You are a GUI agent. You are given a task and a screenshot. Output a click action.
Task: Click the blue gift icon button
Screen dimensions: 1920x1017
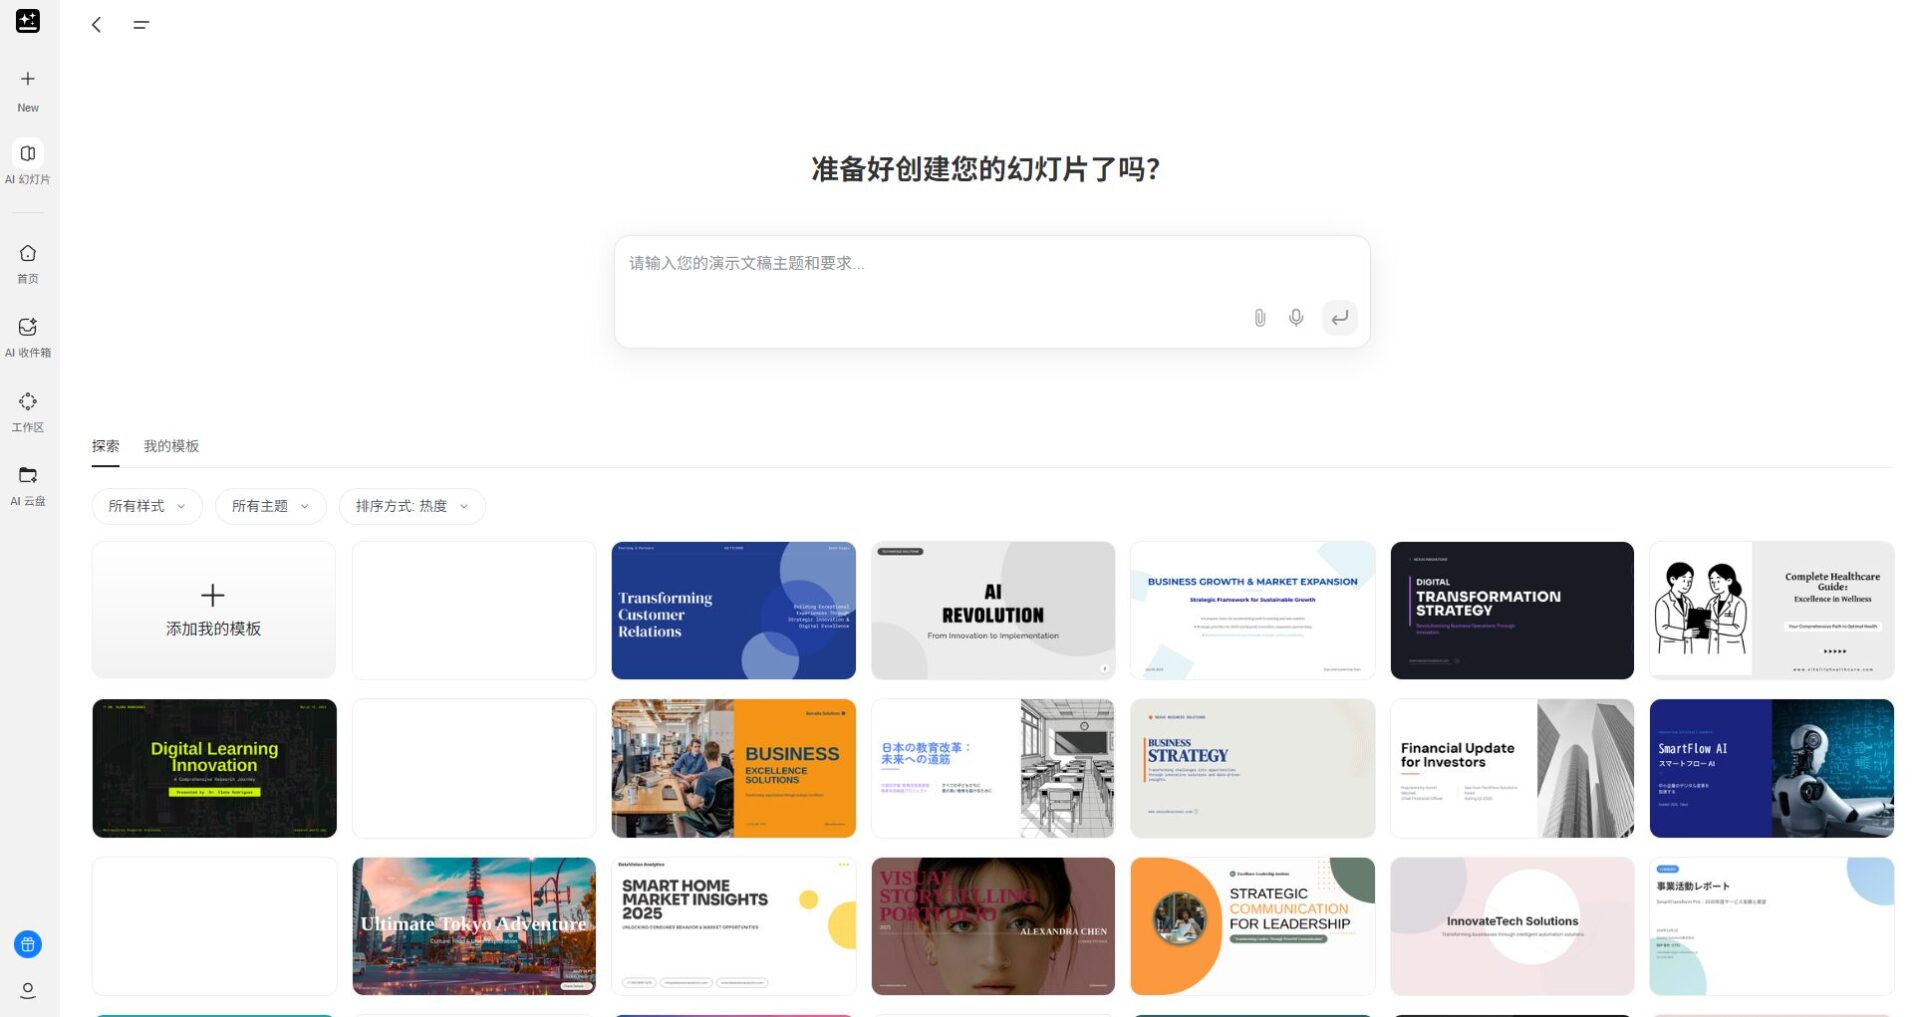[28, 944]
